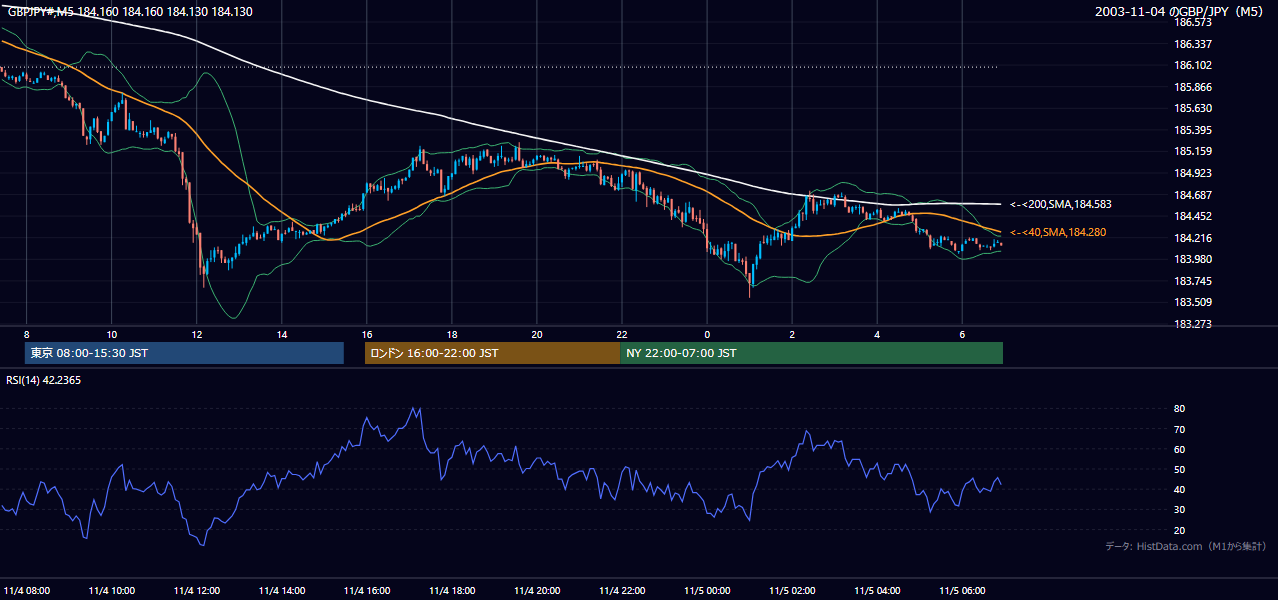The image size is (1278, 600).
Task: Click the 11/5 06:00 date axis label
Action: click(x=962, y=590)
